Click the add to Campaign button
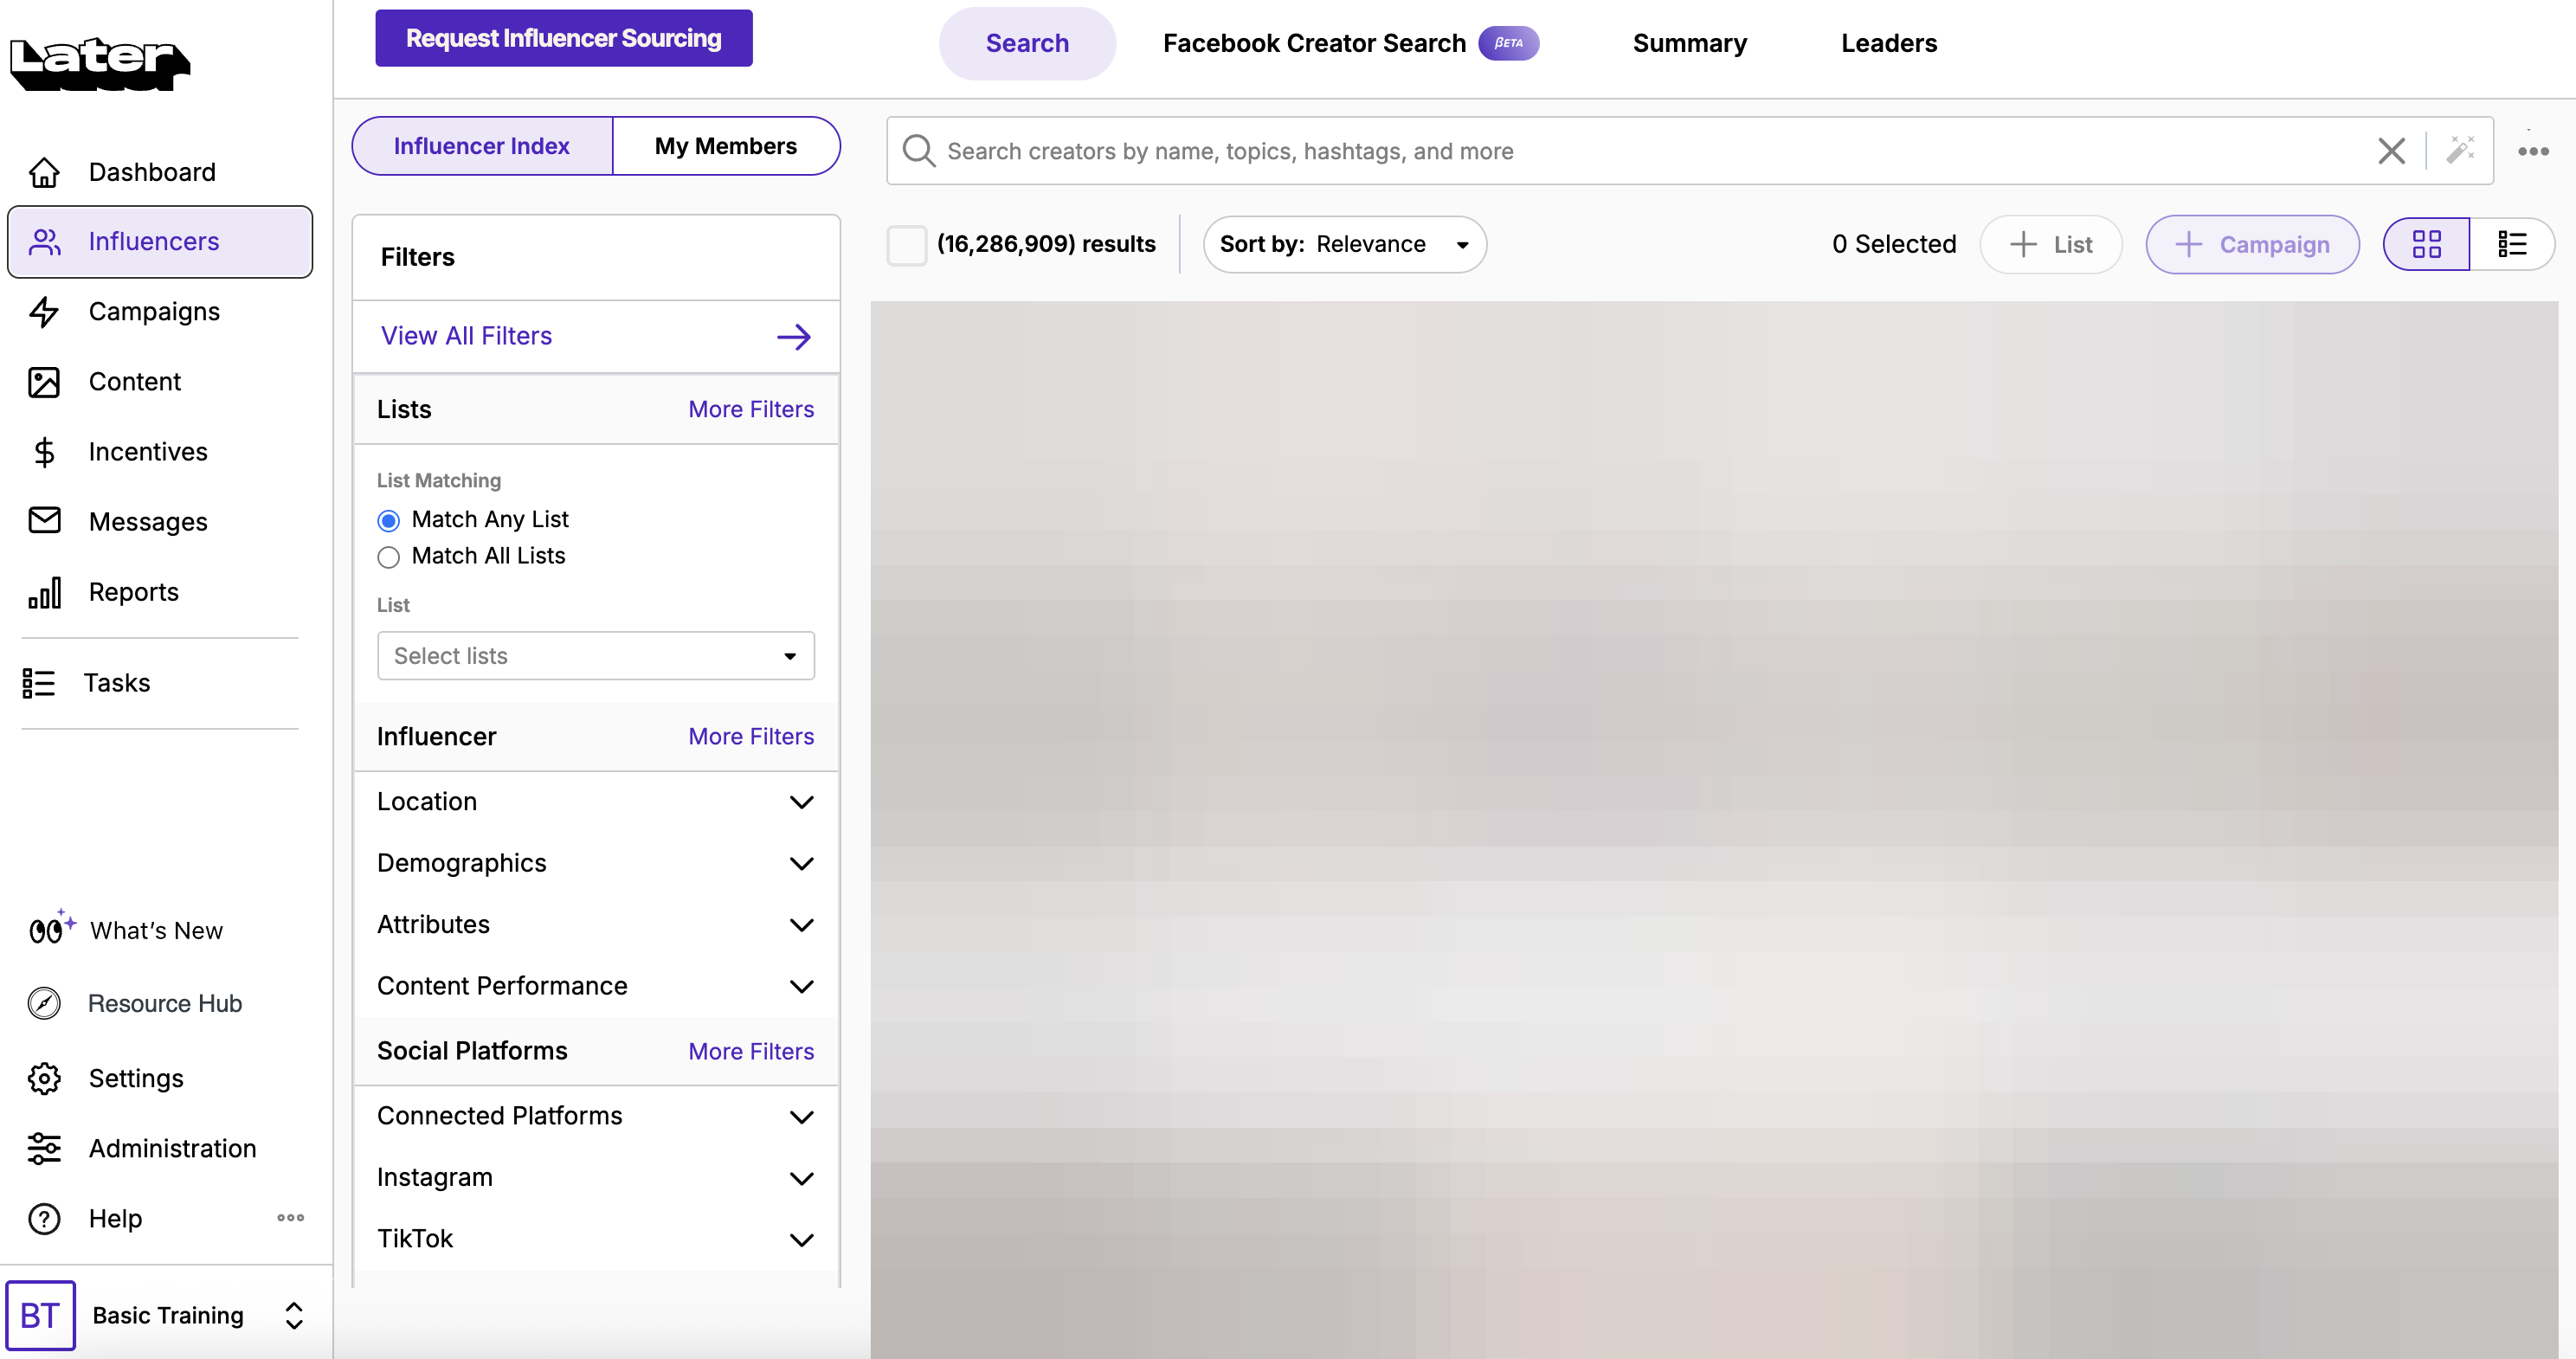 pos(2252,245)
